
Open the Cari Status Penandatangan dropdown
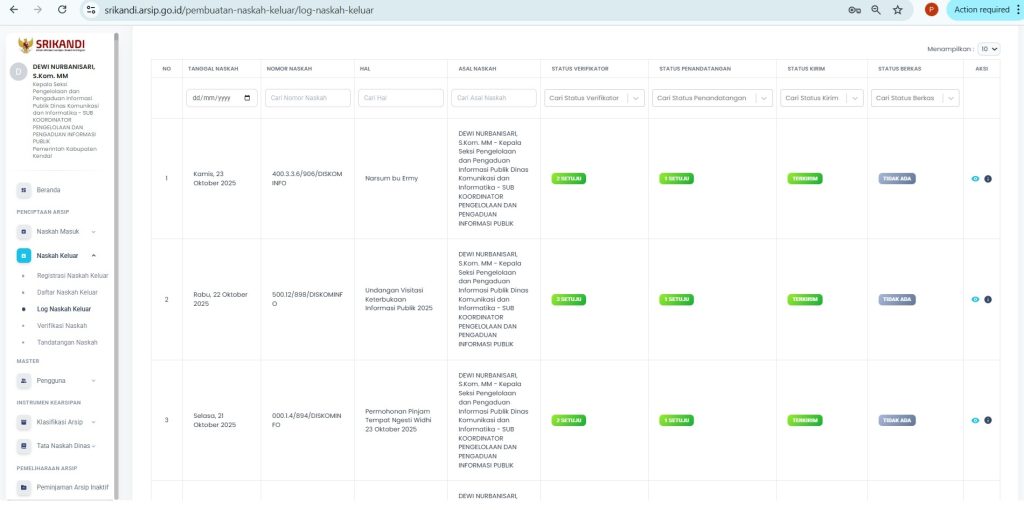[712, 98]
